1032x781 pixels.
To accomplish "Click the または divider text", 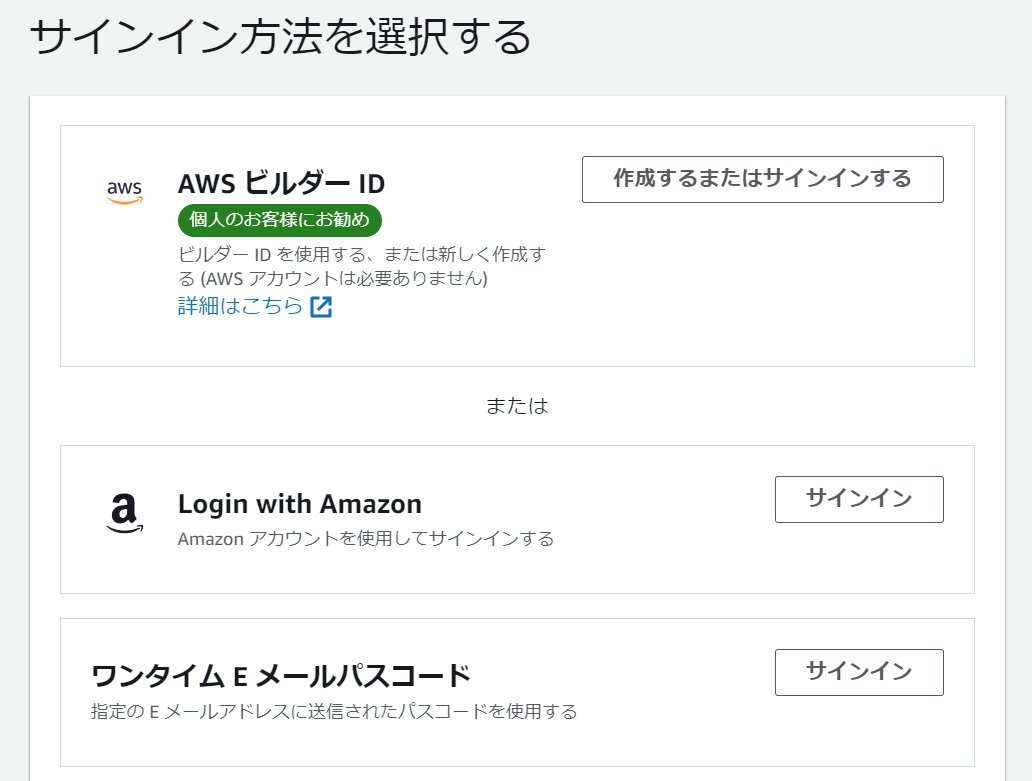I will (516, 405).
